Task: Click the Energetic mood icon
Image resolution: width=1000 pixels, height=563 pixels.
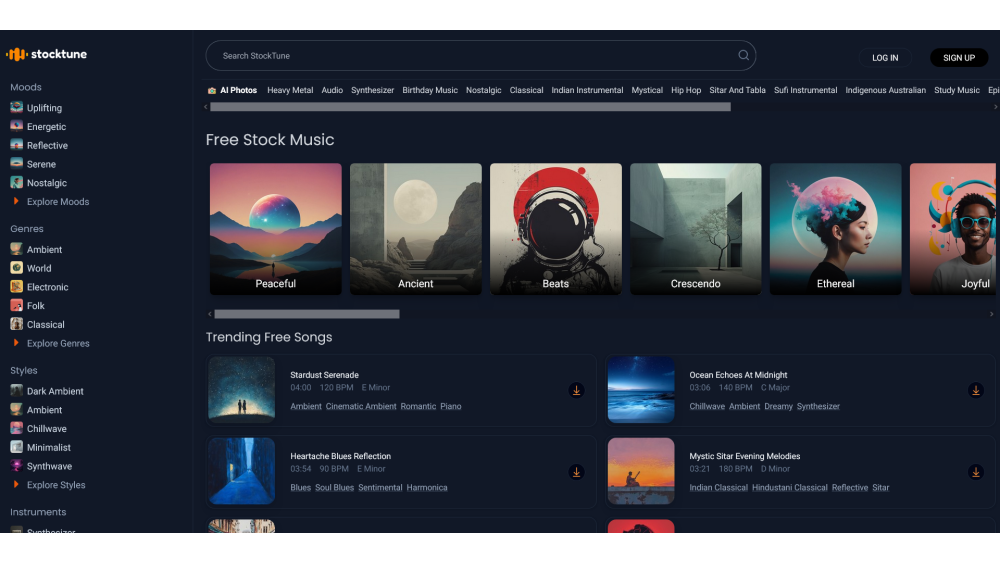Action: pos(17,126)
